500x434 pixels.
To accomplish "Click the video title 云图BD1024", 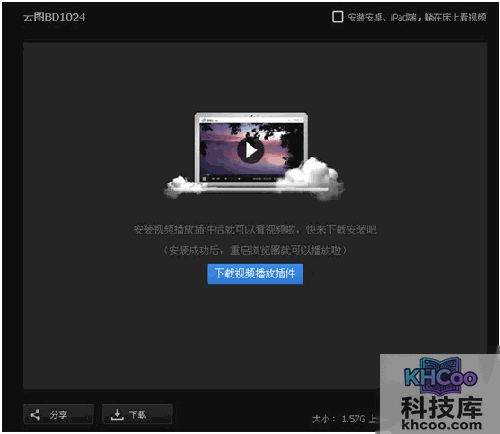I will click(54, 17).
